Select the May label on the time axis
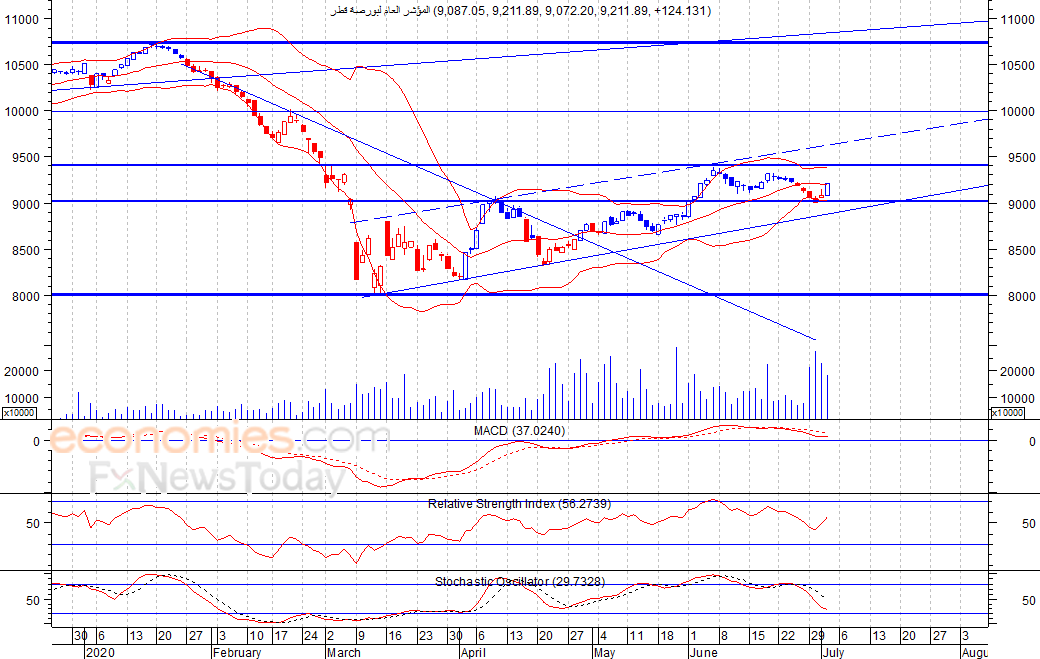 tap(604, 652)
